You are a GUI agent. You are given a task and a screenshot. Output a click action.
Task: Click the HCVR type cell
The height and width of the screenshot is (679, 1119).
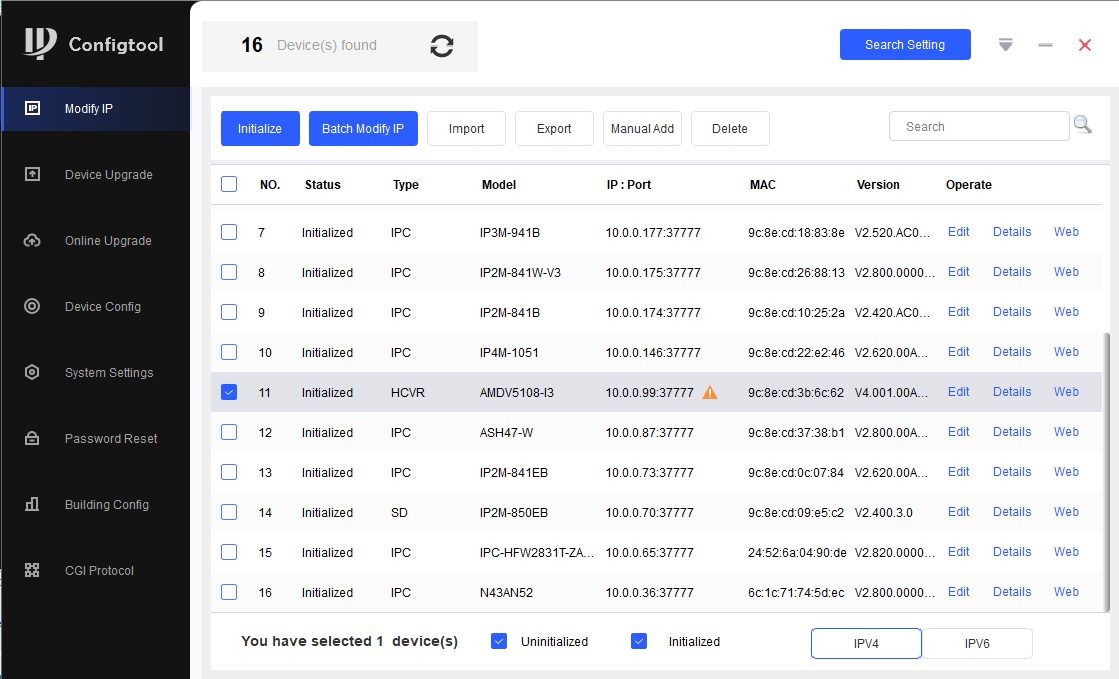tap(407, 393)
